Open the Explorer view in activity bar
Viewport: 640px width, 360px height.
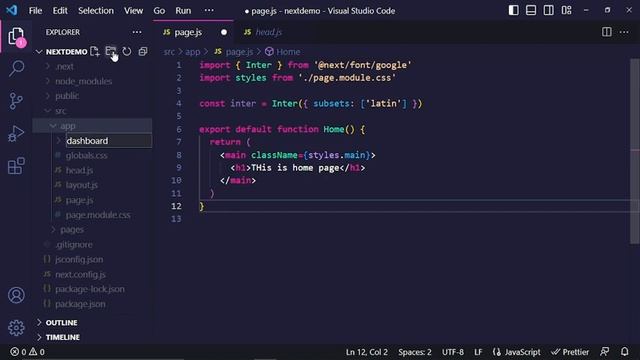click(x=16, y=37)
